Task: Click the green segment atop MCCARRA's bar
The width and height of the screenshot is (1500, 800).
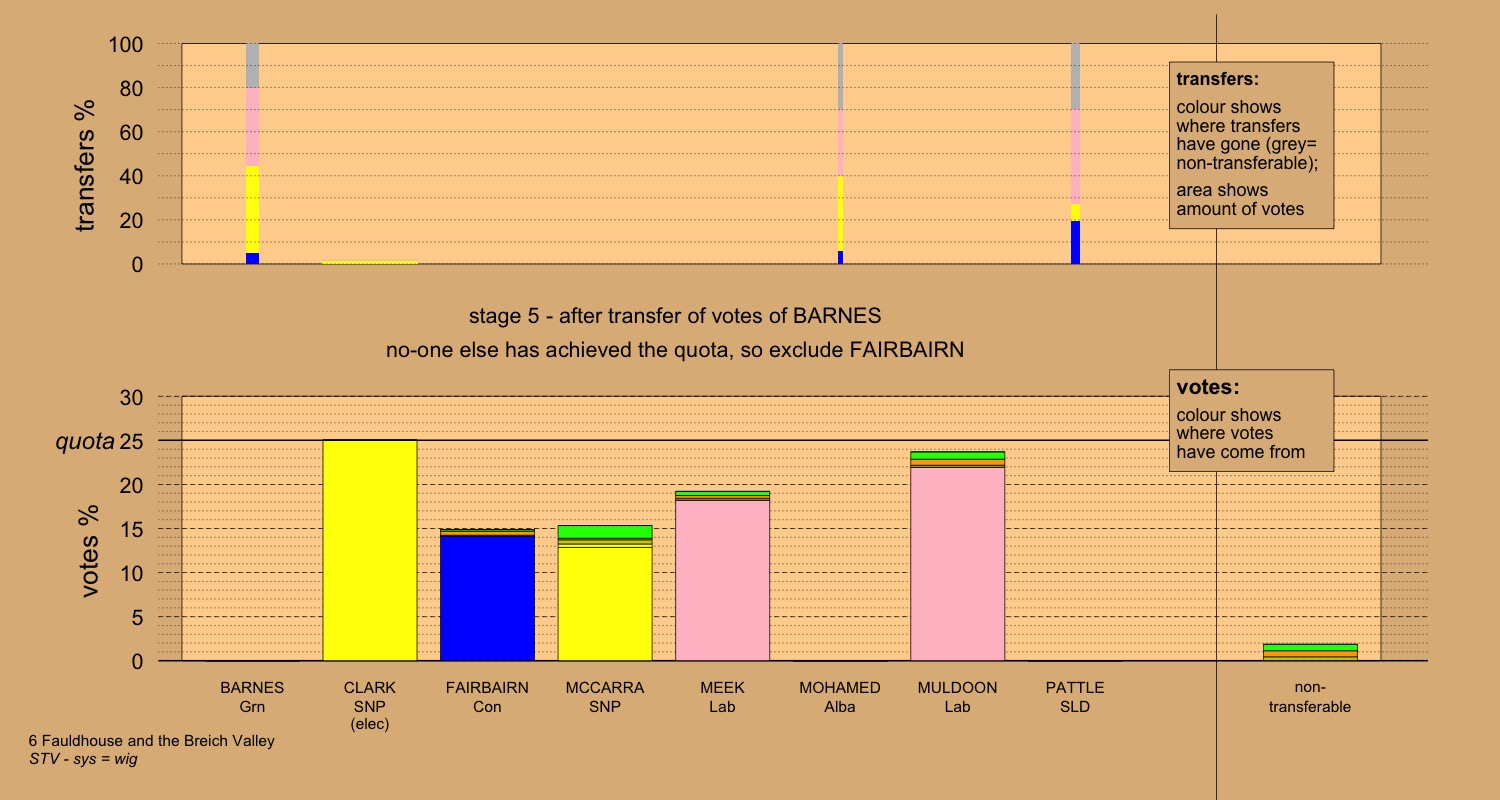Action: pyautogui.click(x=605, y=532)
